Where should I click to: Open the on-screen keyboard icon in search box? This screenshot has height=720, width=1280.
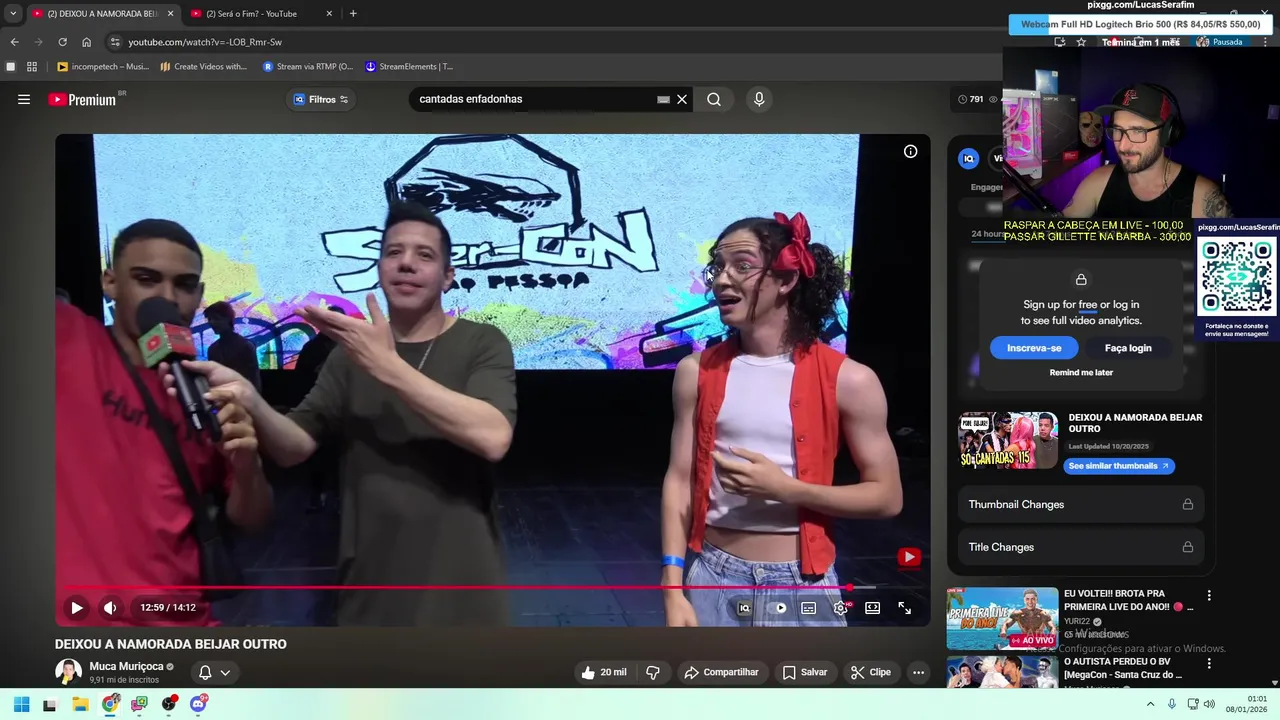pyautogui.click(x=663, y=99)
